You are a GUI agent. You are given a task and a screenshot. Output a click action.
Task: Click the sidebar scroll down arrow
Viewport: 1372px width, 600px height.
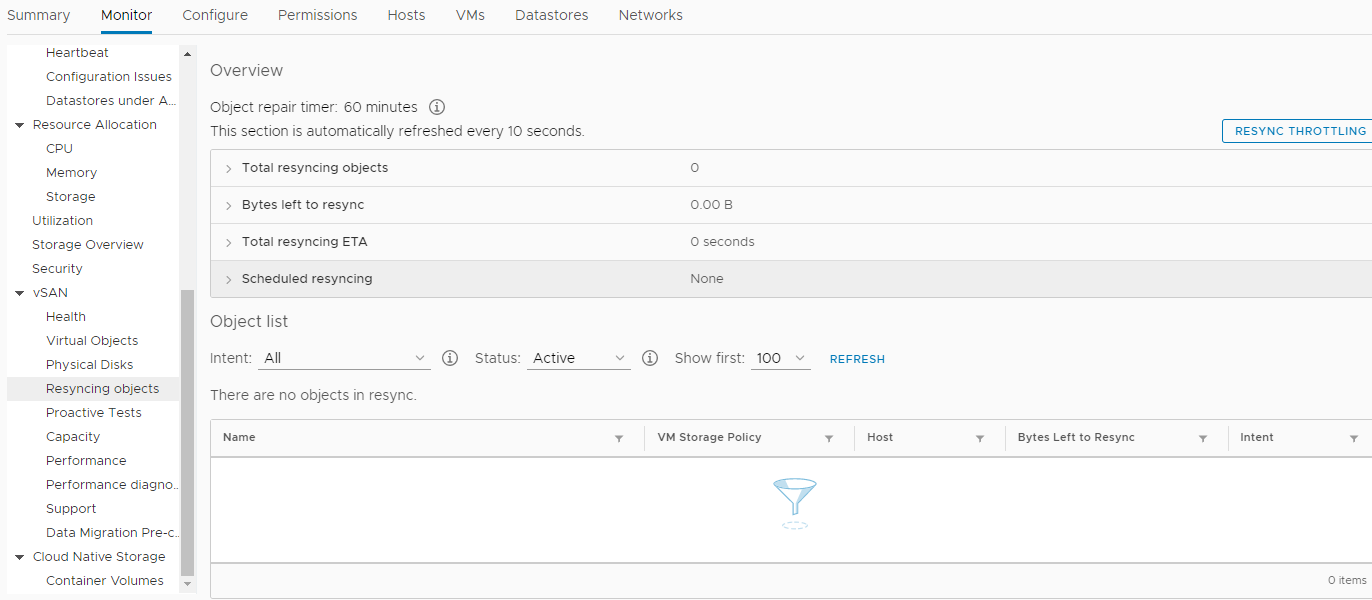(x=187, y=584)
